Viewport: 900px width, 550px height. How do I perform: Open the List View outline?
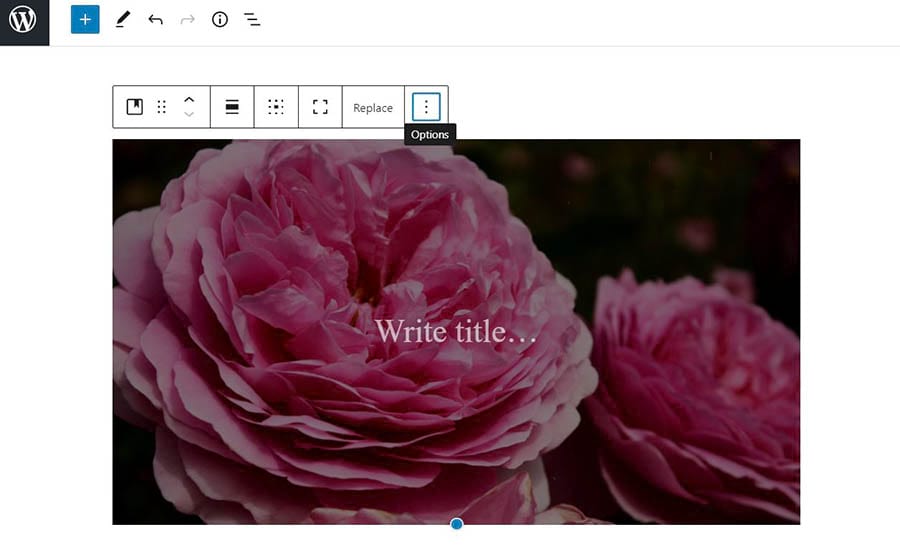point(252,20)
